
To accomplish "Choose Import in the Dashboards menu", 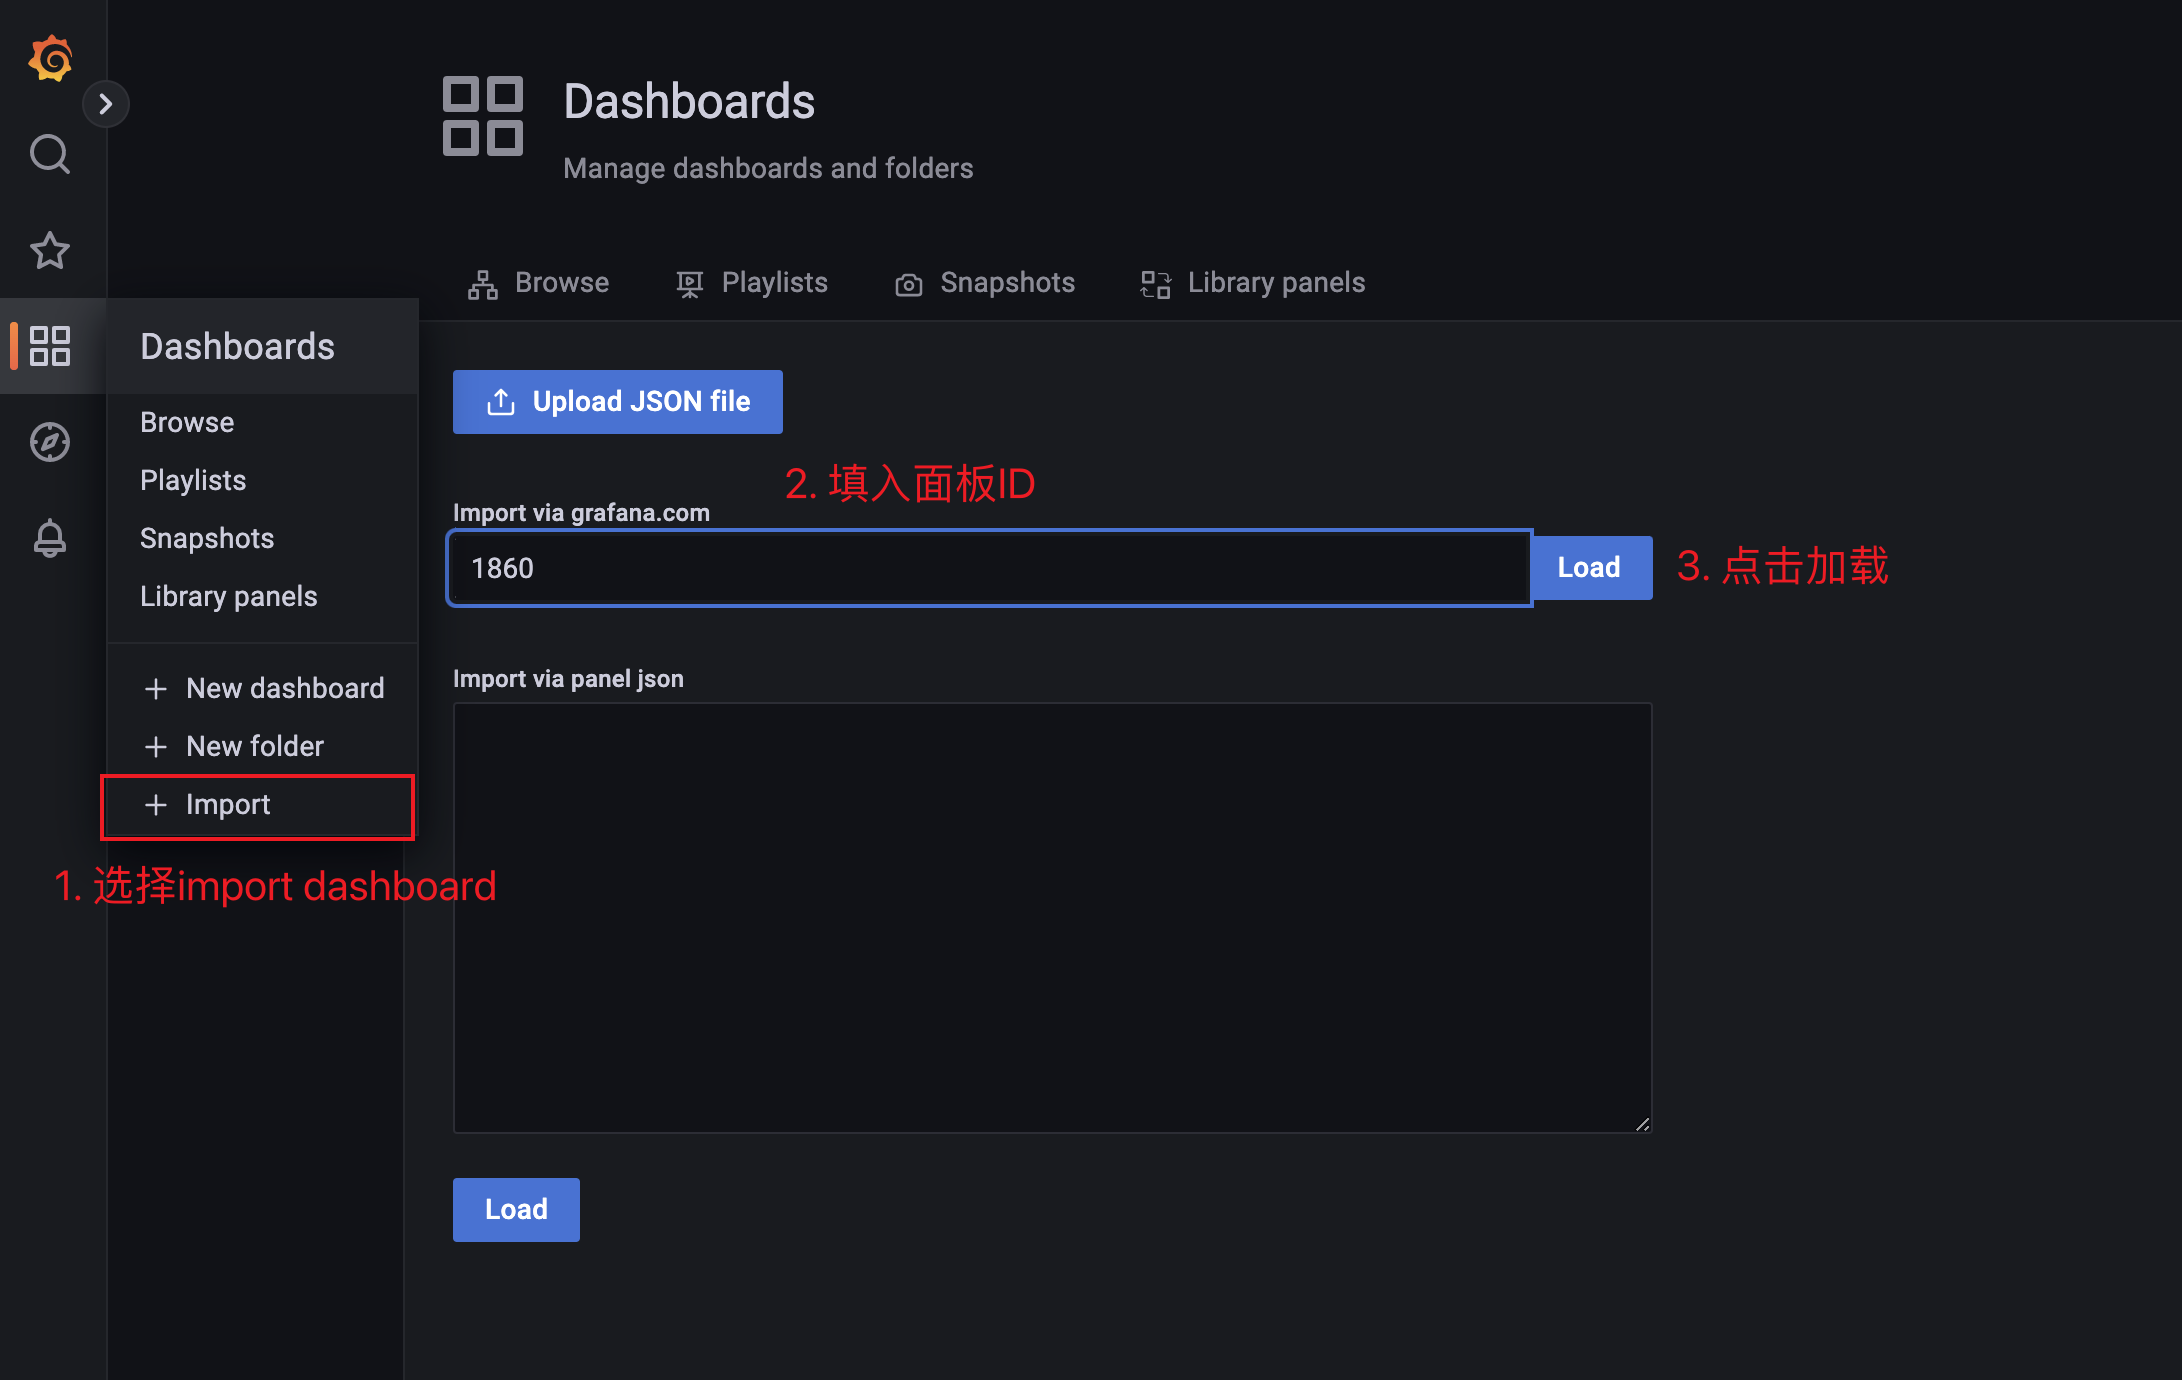I will pyautogui.click(x=228, y=805).
